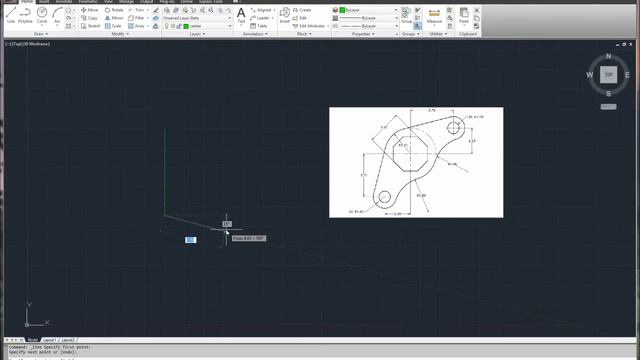Click green object color swatch in Properties
Viewport: 640px width, 360px height.
pos(342,10)
